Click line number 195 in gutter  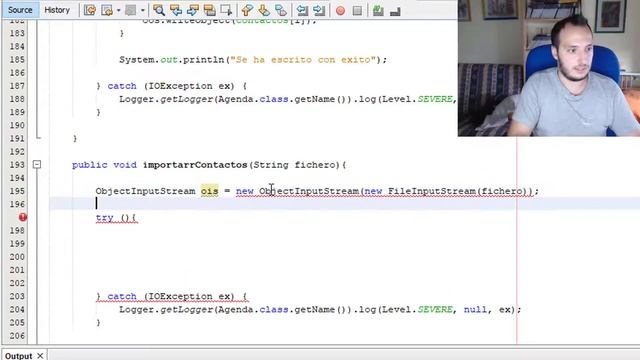[17, 191]
